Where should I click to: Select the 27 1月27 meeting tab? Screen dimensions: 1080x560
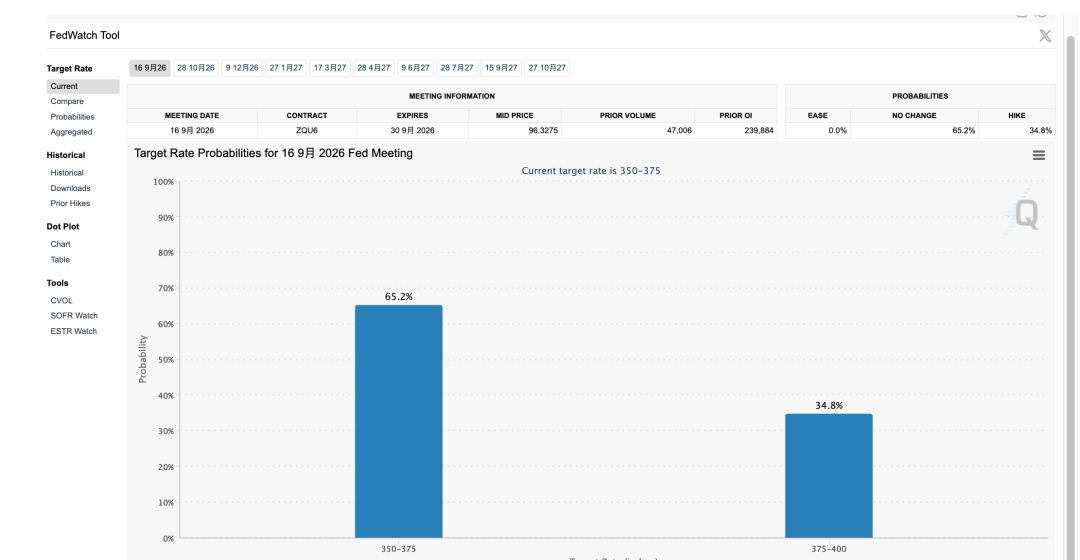pyautogui.click(x=286, y=68)
